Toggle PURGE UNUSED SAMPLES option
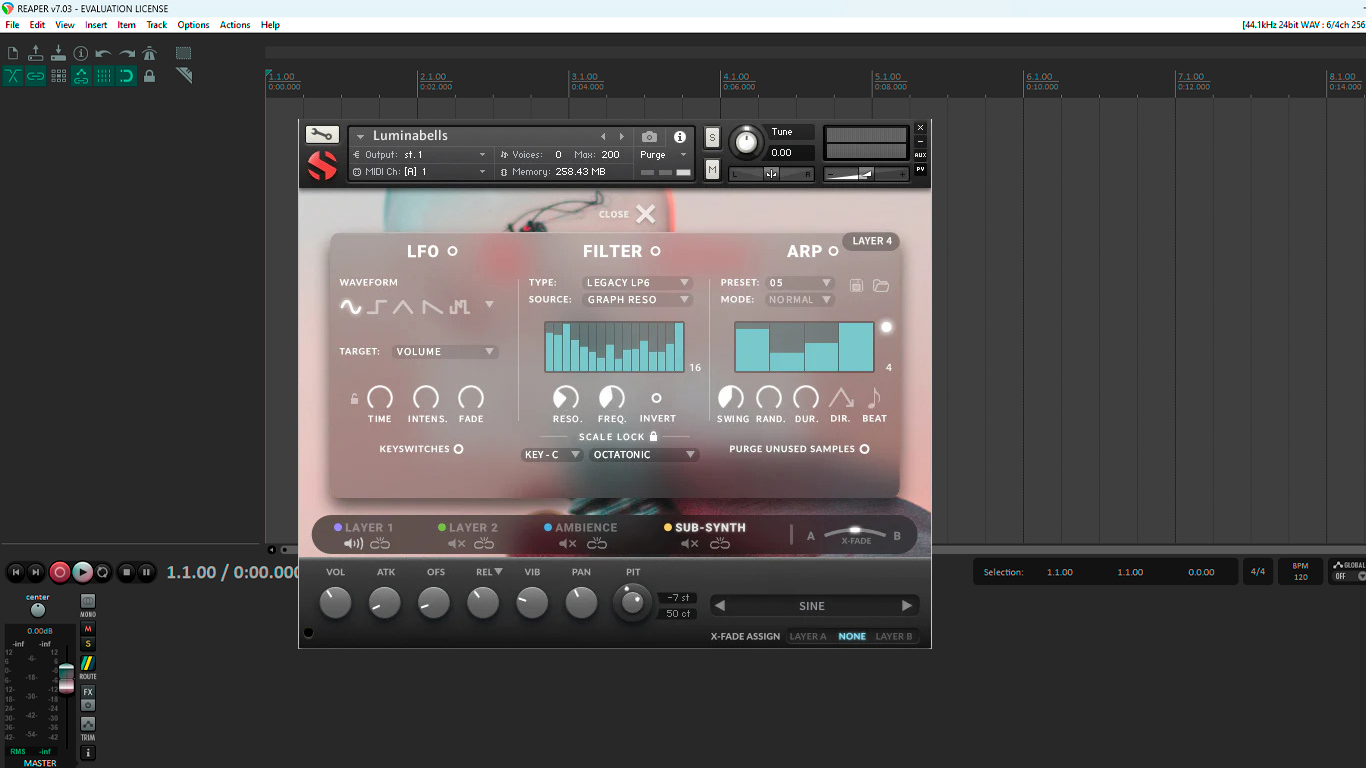The width and height of the screenshot is (1366, 768). pos(865,449)
